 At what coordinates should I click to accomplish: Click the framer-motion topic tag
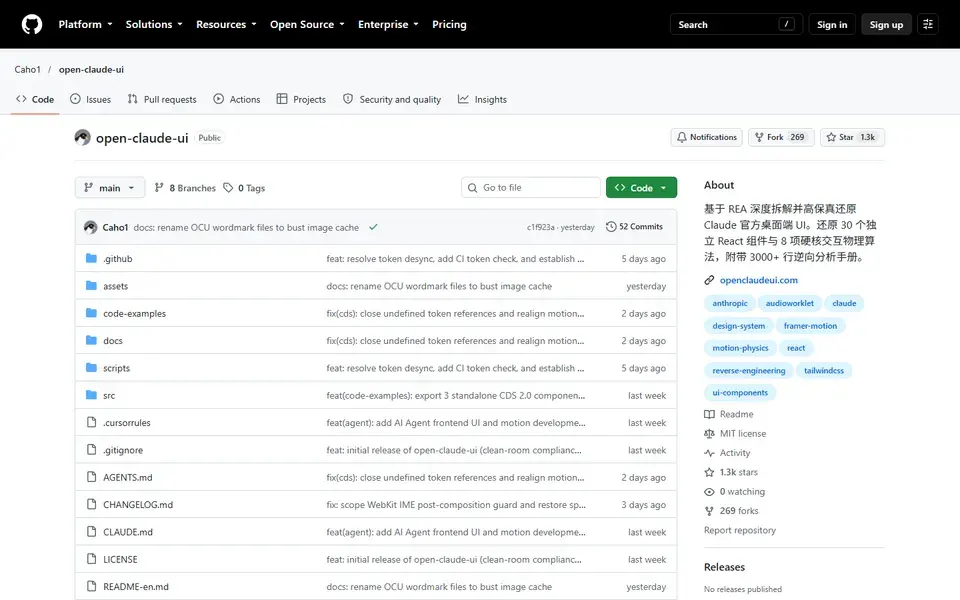(810, 326)
